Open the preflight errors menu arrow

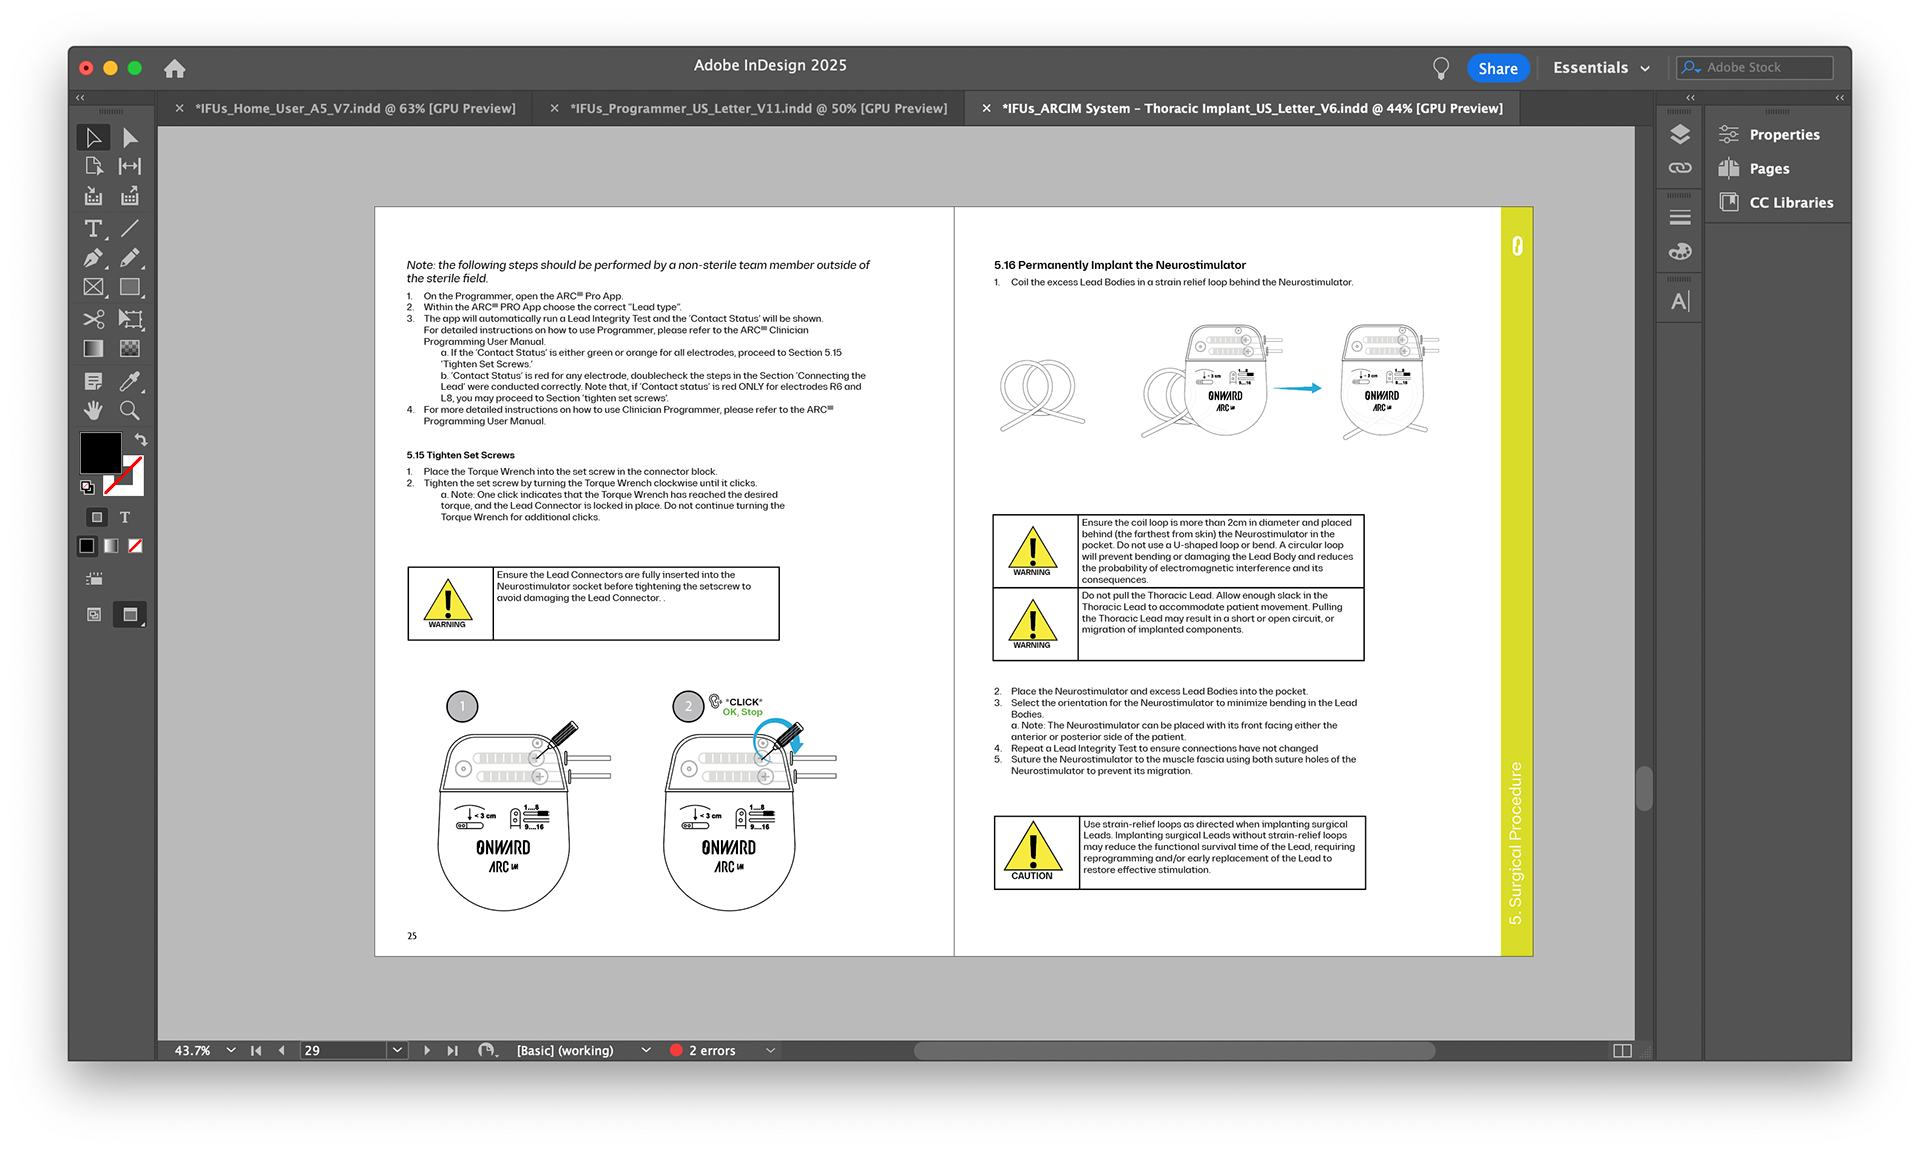(770, 1050)
